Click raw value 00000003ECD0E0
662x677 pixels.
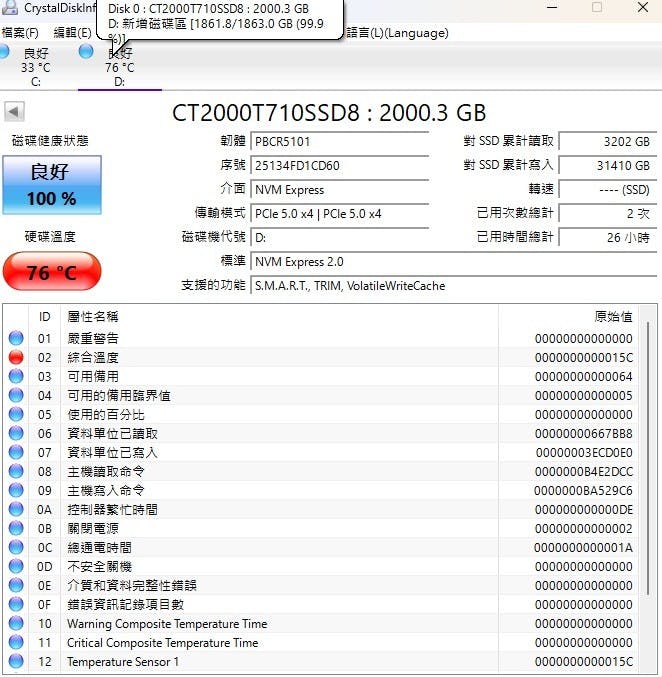[584, 452]
